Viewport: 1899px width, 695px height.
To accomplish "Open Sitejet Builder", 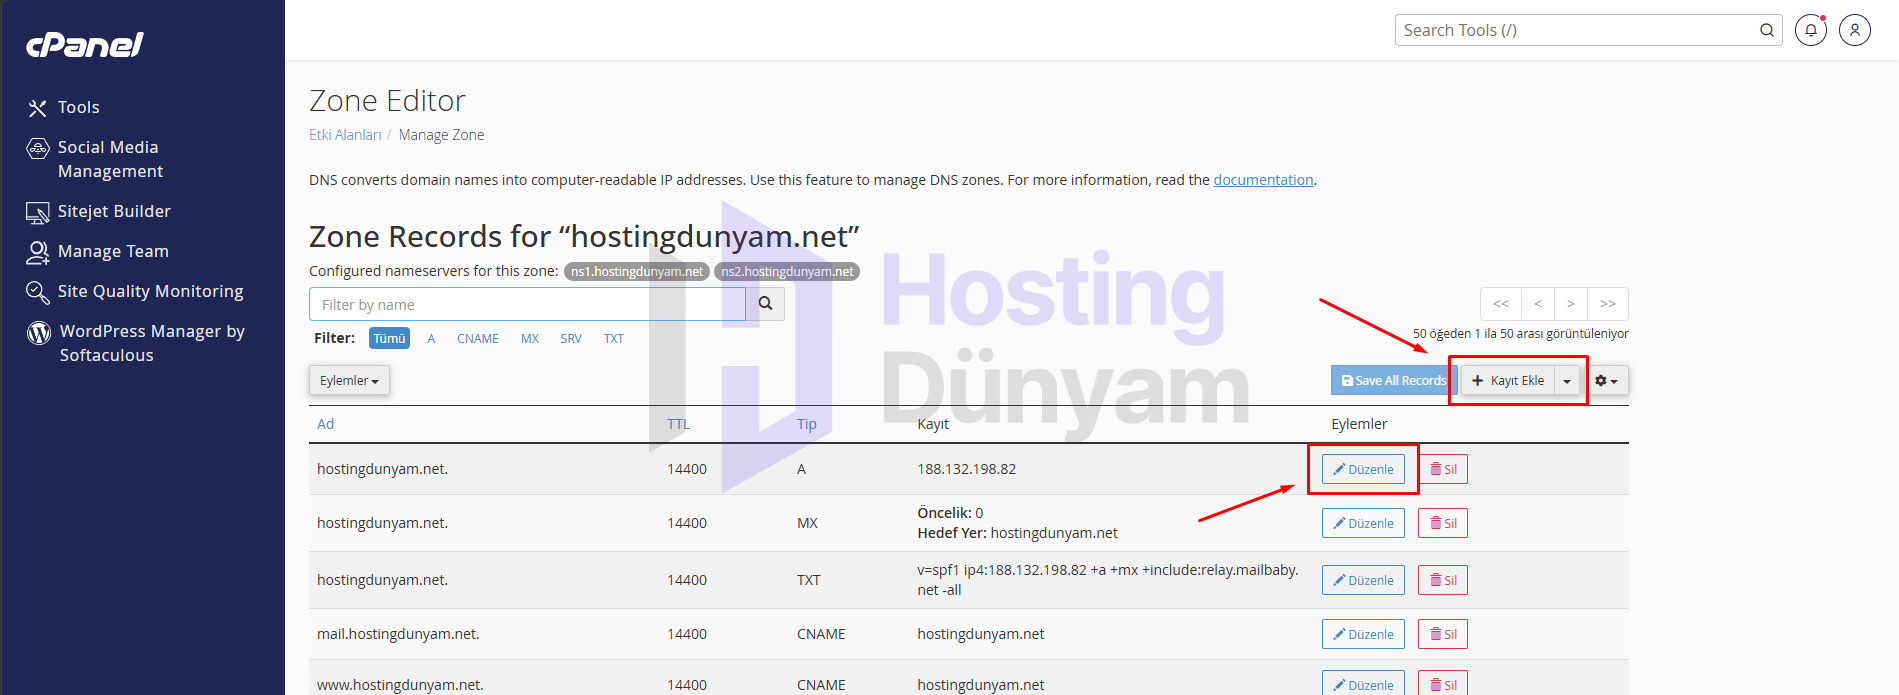I will click(99, 211).
